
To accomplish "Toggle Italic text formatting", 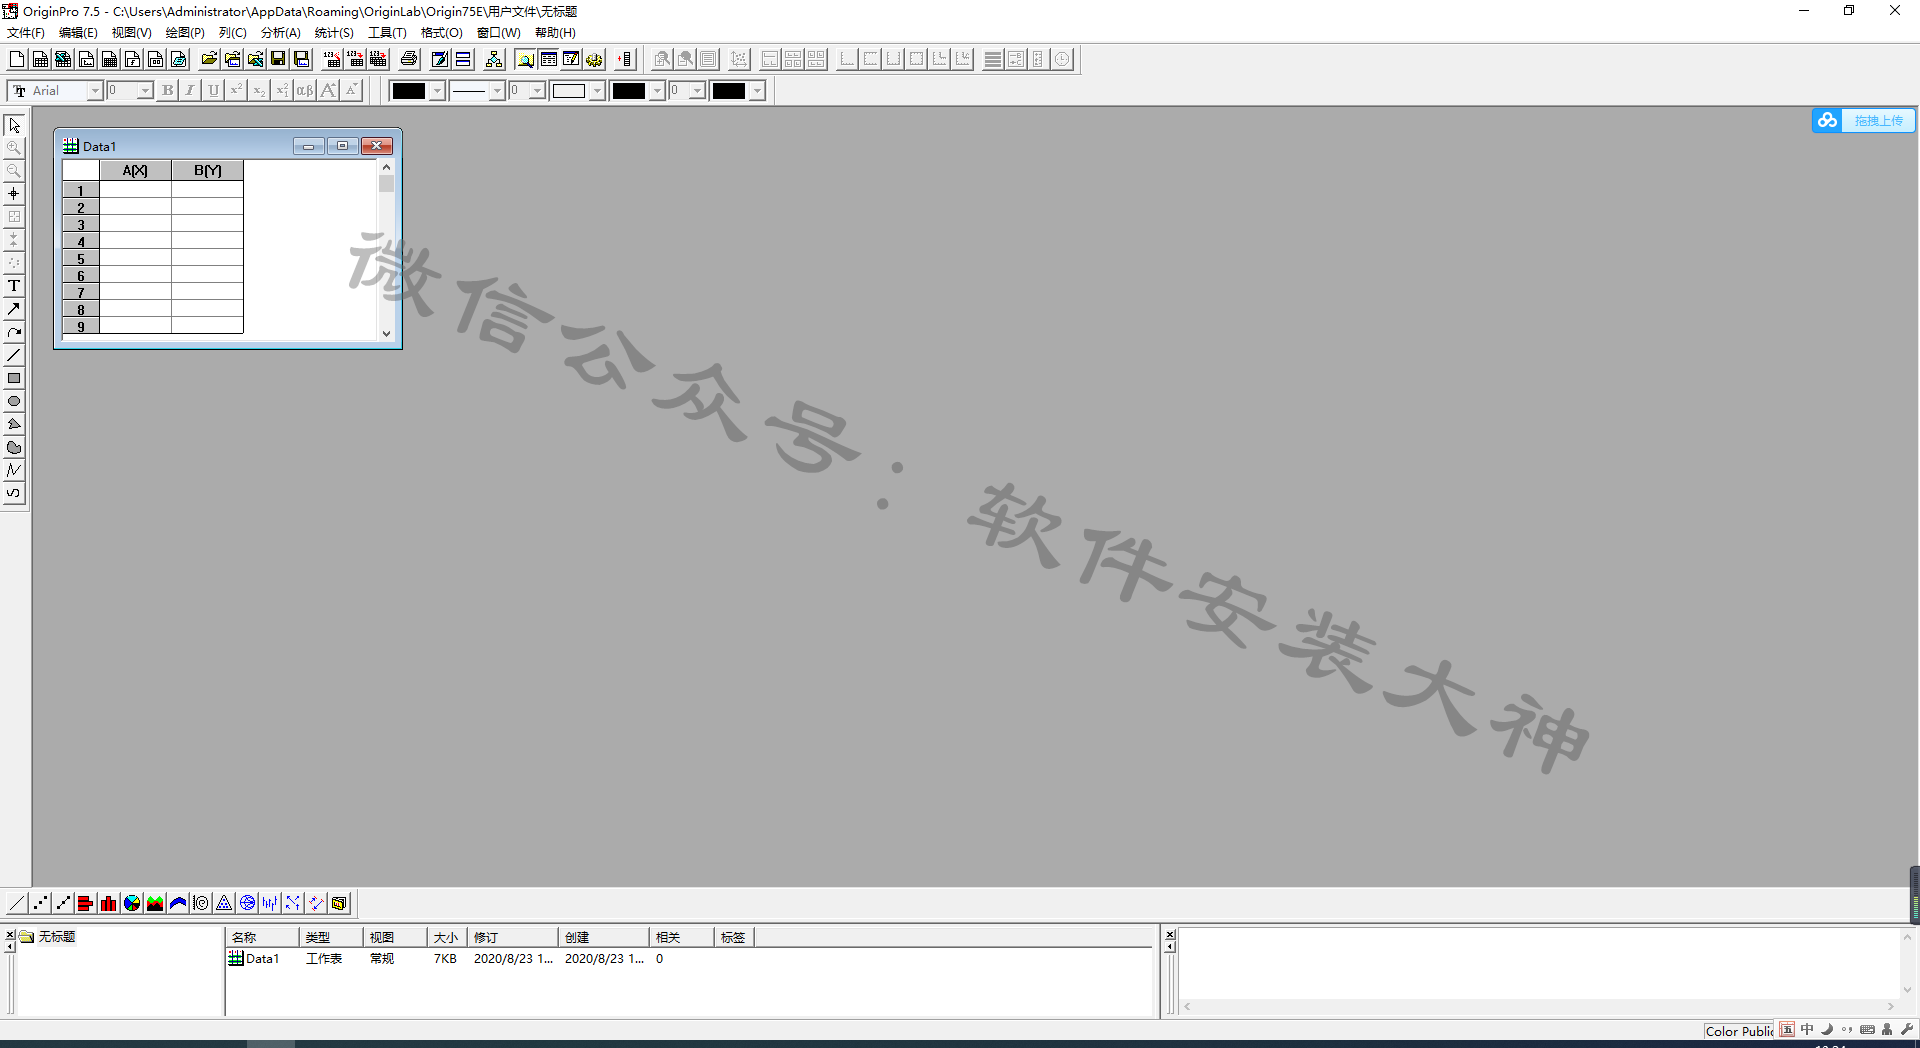I will click(x=190, y=91).
